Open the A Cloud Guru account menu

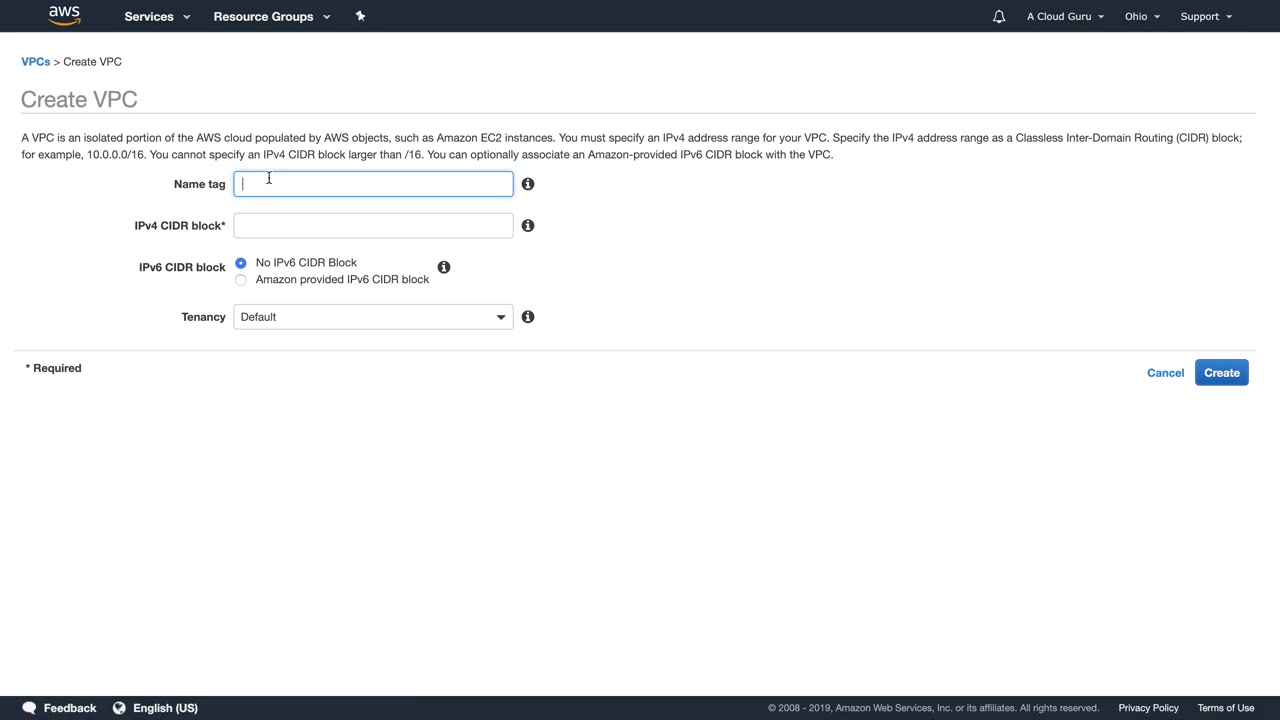1065,17
